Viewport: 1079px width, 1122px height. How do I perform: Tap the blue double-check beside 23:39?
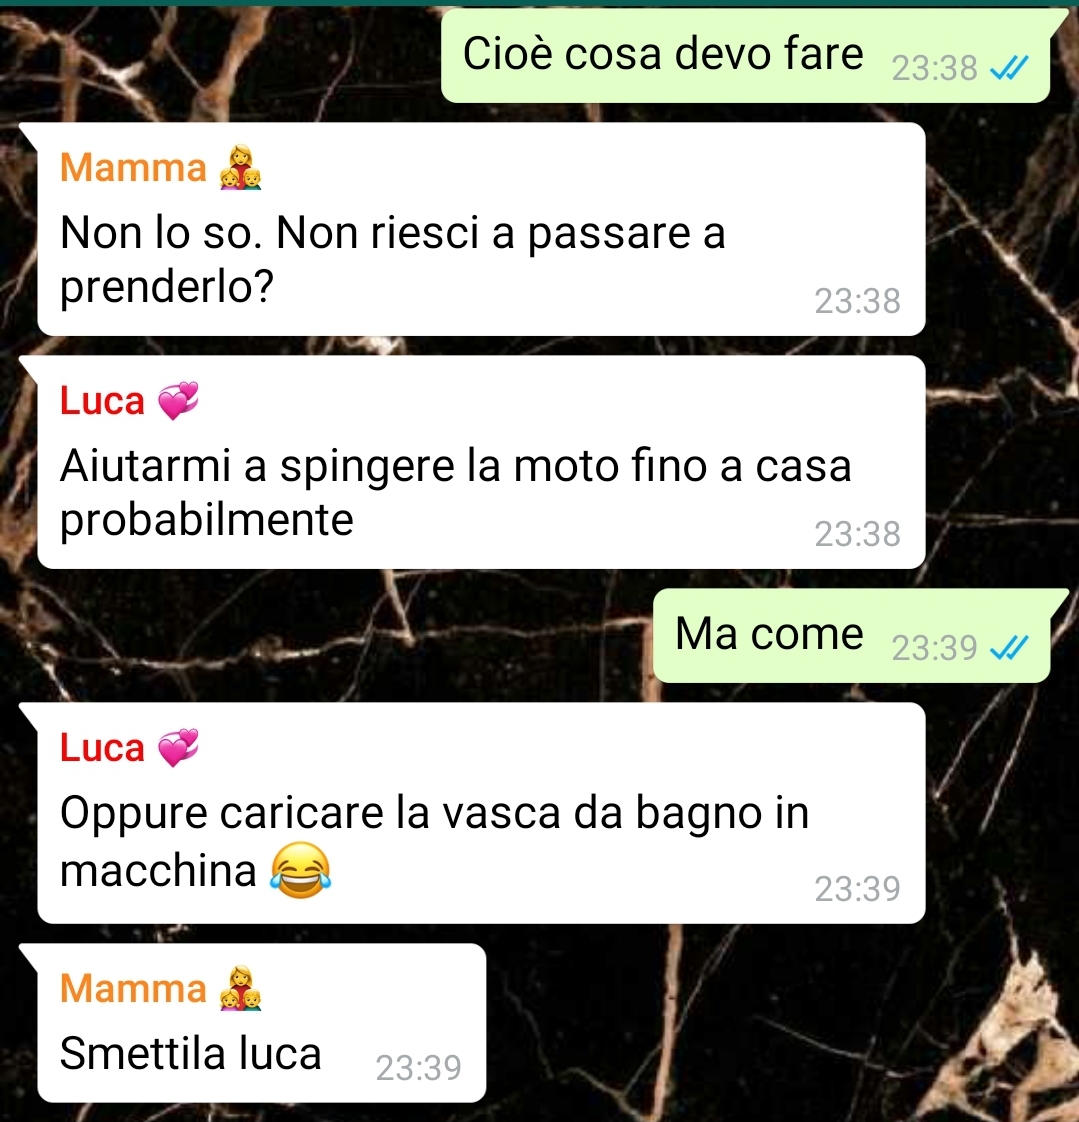click(x=1009, y=648)
